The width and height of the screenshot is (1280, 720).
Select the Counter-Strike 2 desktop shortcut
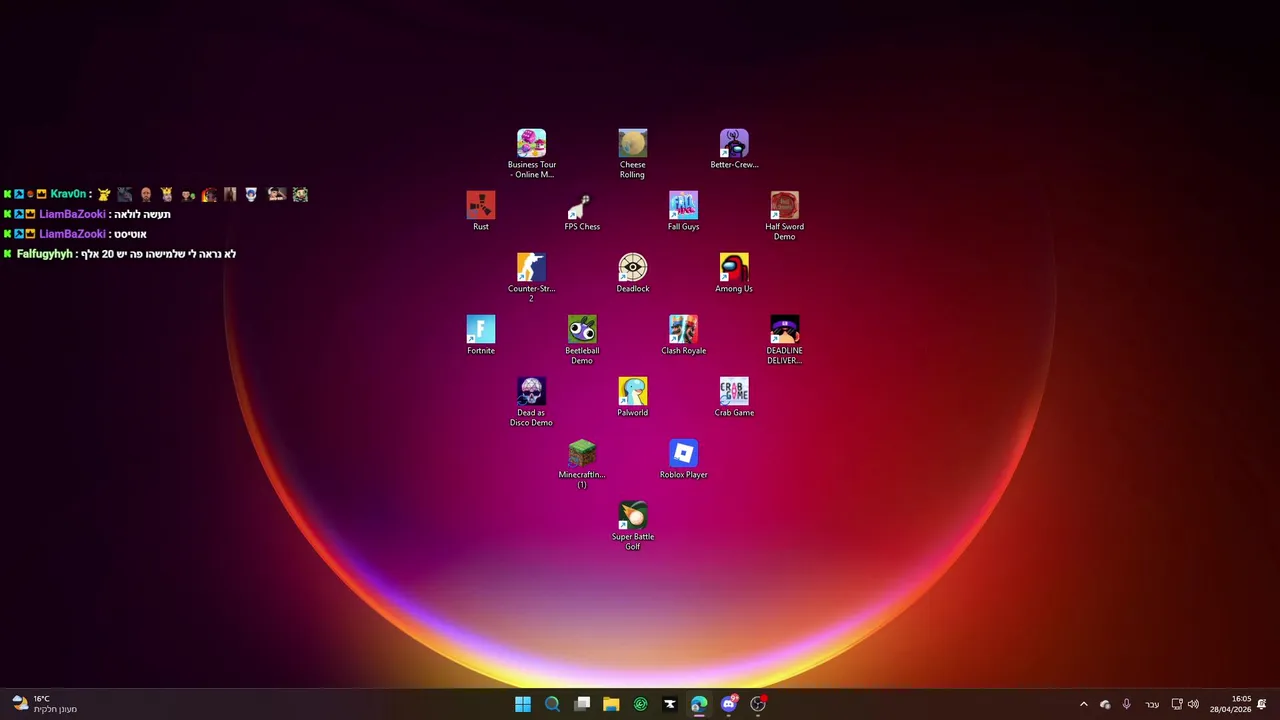(x=531, y=277)
